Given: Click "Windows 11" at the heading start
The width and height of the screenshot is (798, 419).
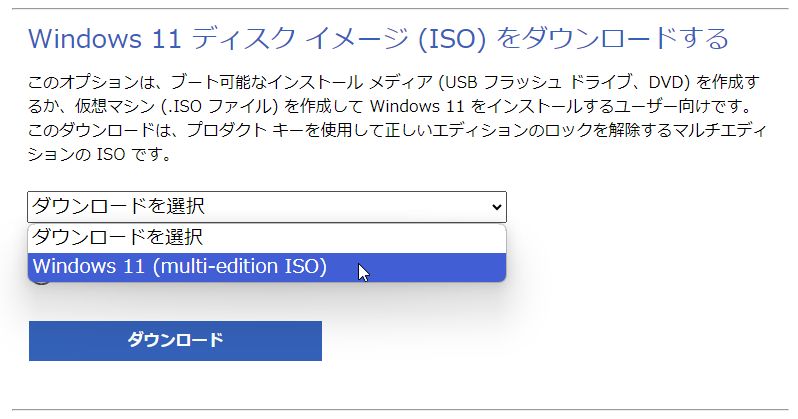Looking at the screenshot, I should pos(89,40).
